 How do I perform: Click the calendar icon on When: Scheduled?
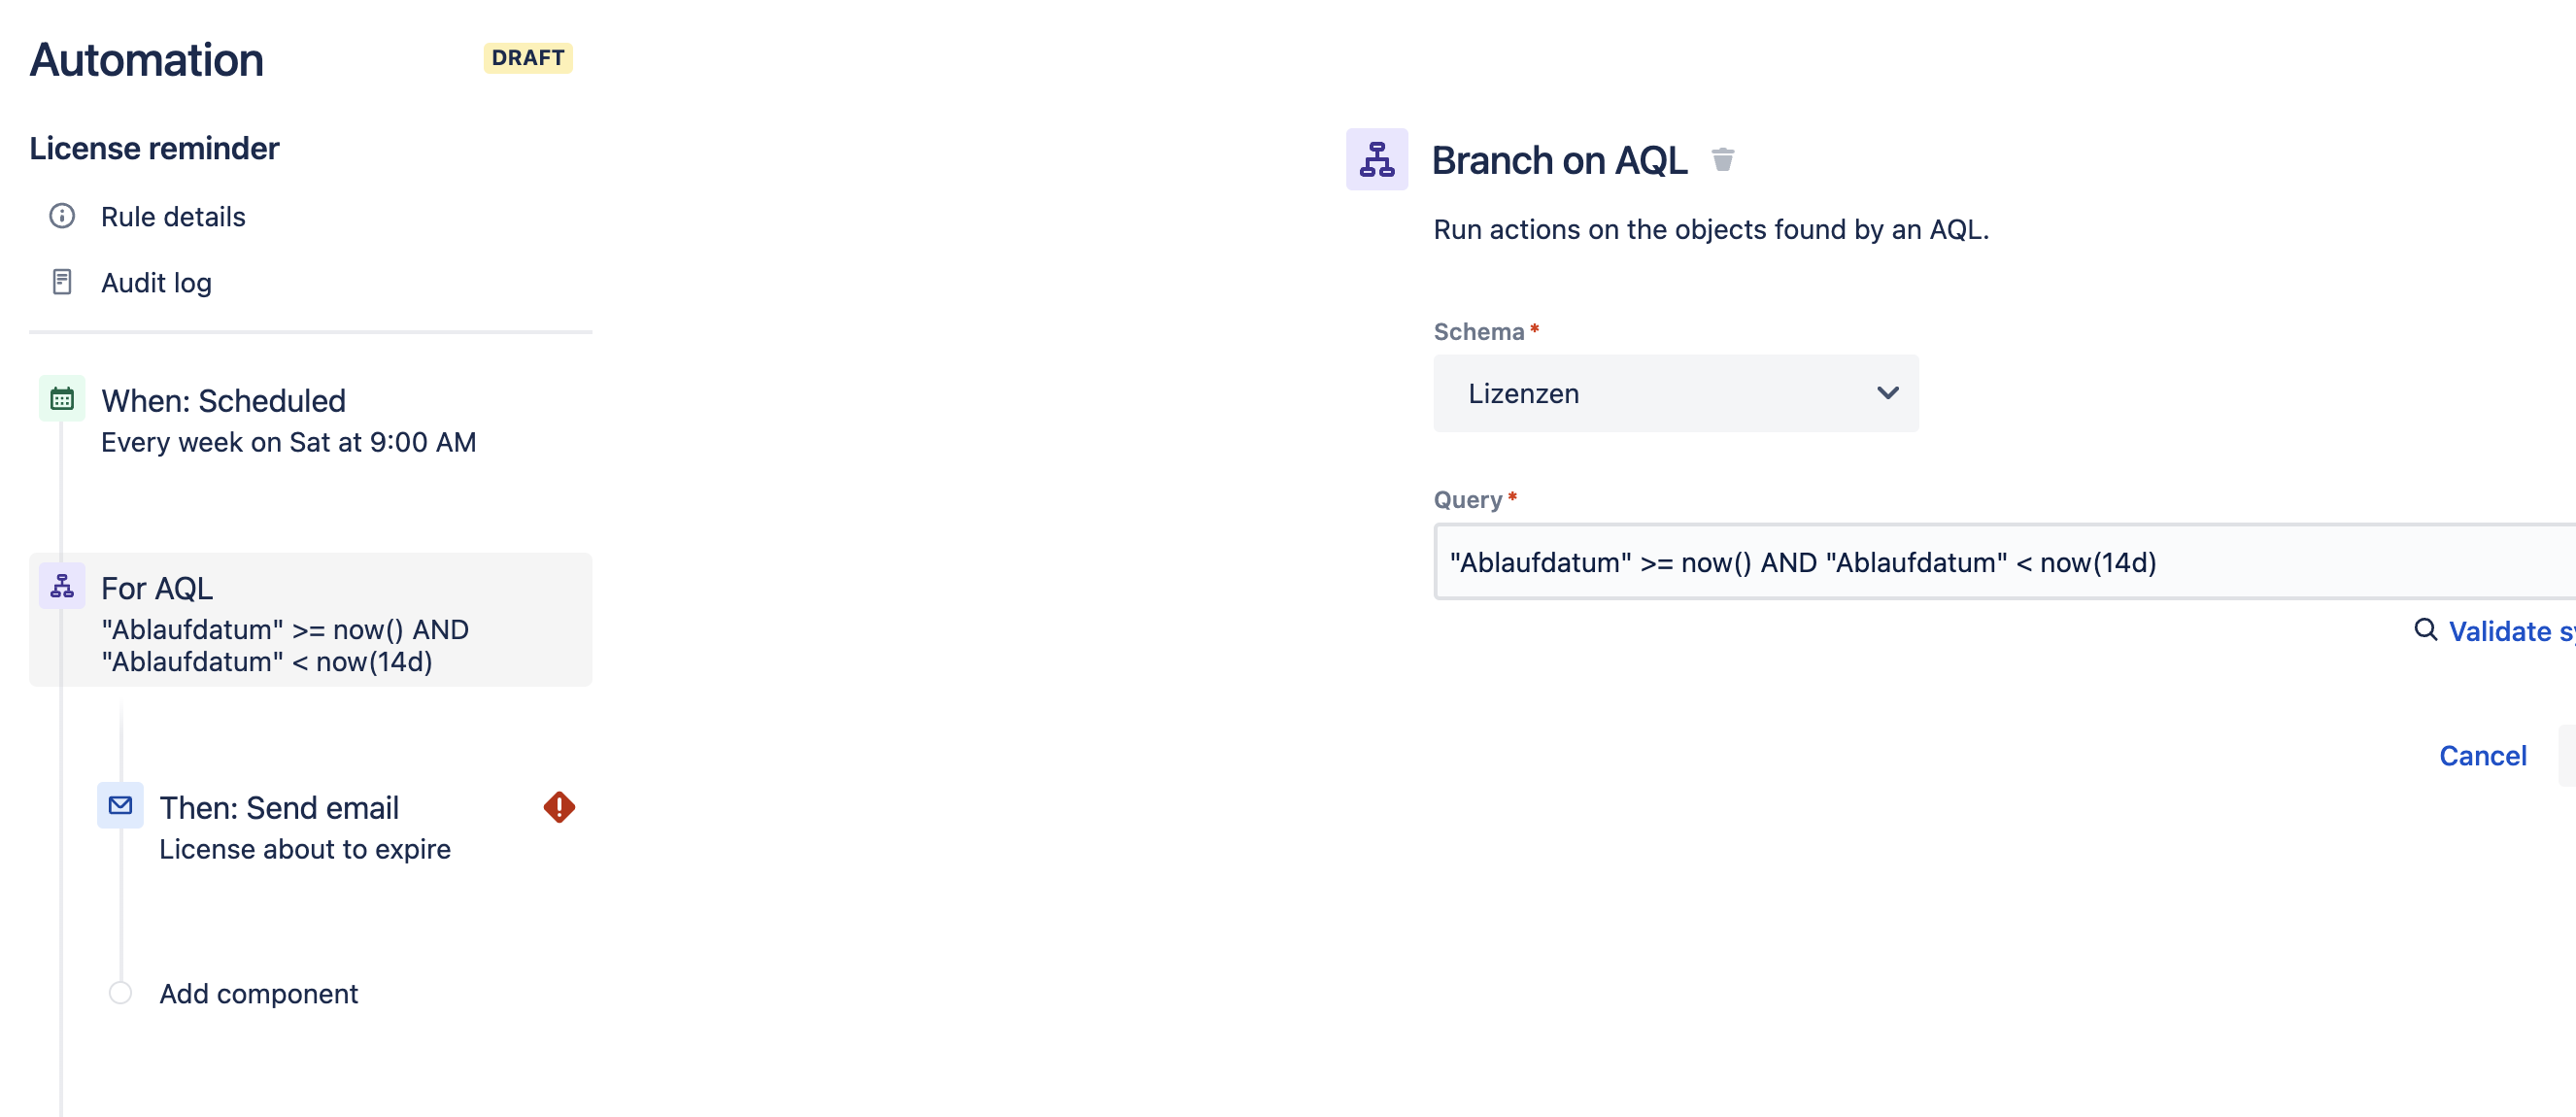[61, 398]
